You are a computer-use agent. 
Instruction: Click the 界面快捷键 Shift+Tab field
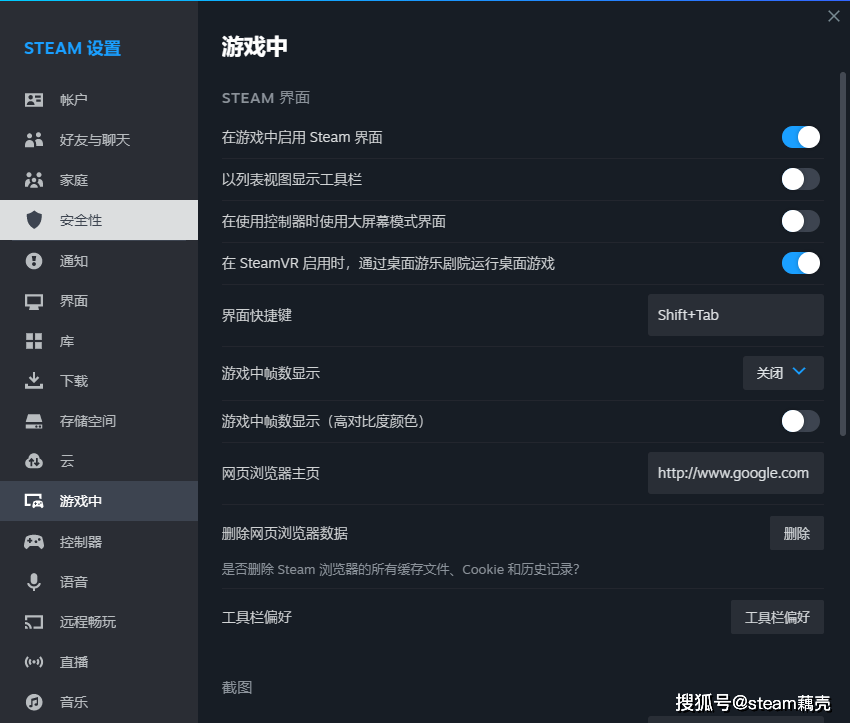click(736, 315)
